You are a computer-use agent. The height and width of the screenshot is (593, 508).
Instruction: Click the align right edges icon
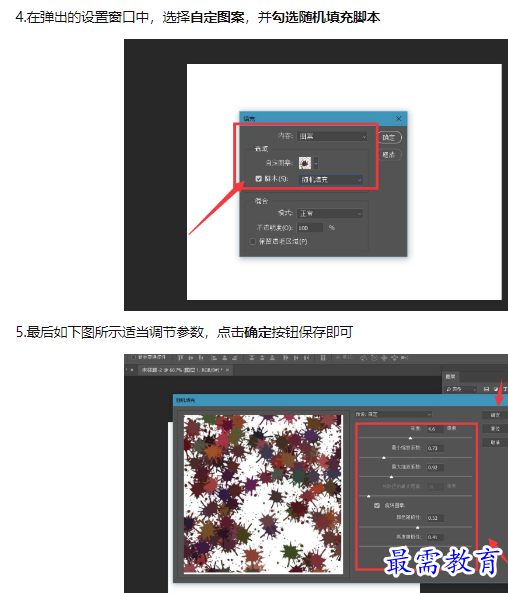[235, 357]
